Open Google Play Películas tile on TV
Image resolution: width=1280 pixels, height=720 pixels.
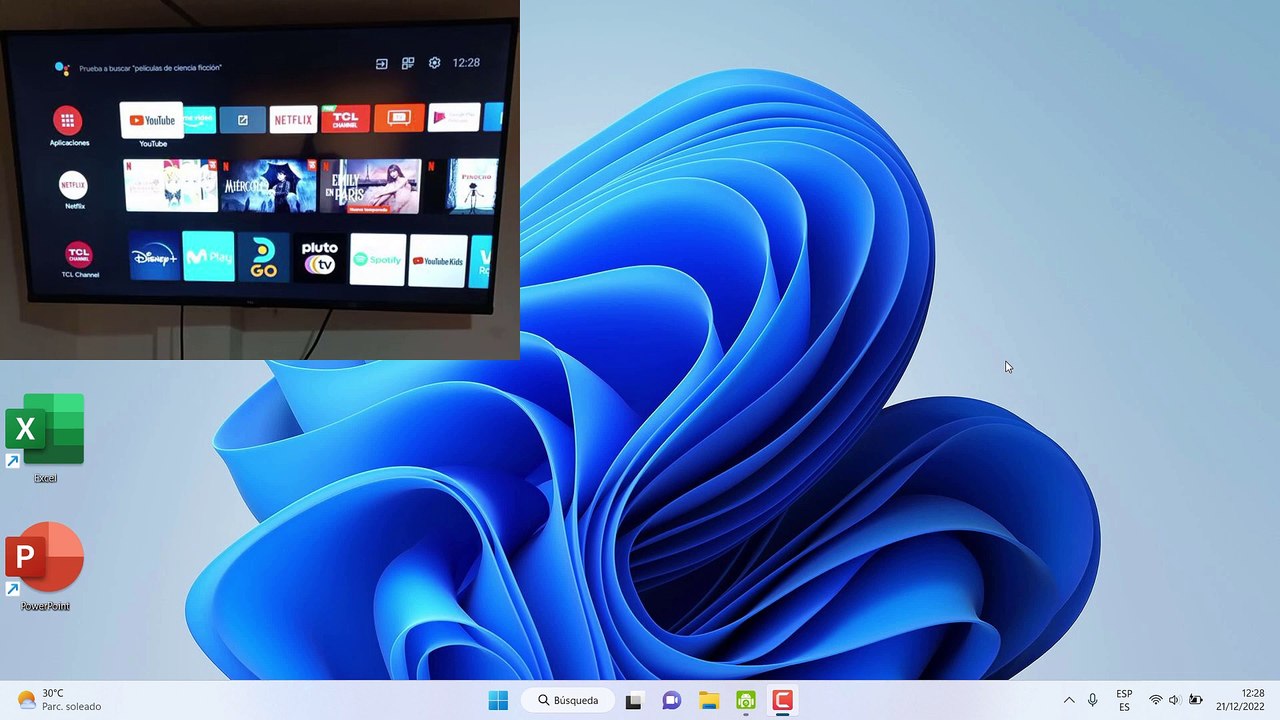(454, 117)
